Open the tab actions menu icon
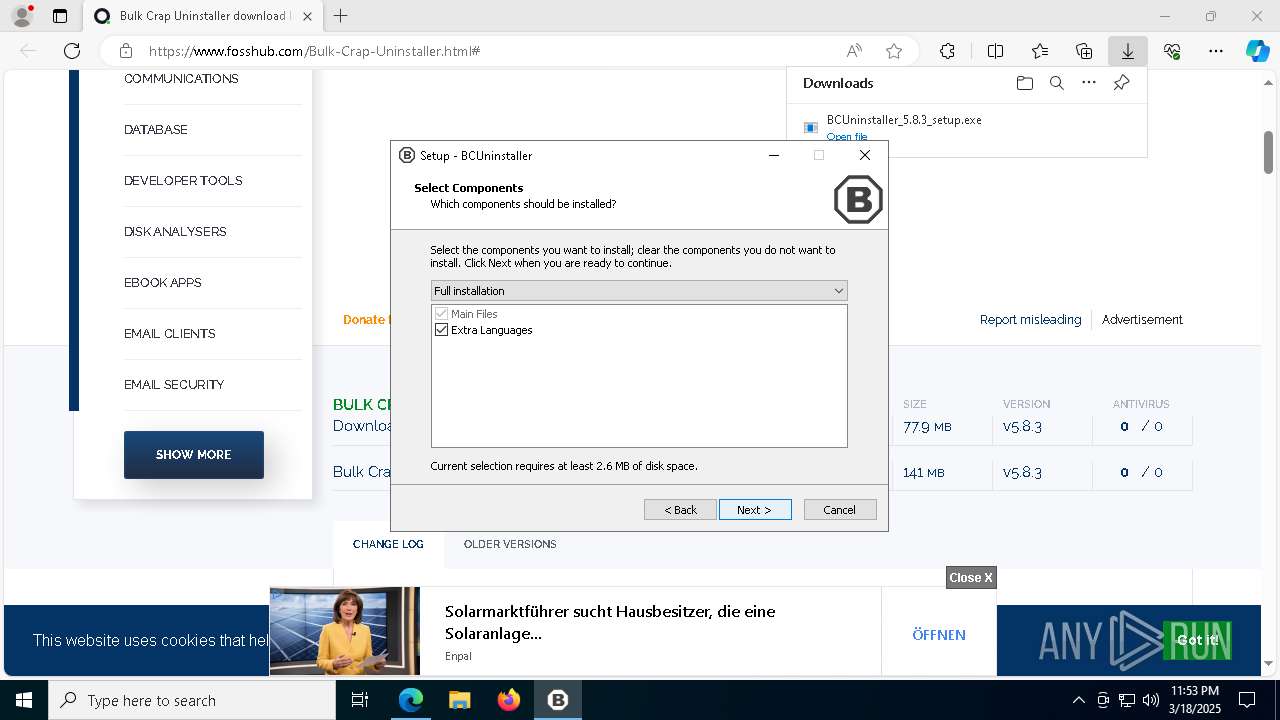The image size is (1280, 720). click(60, 16)
